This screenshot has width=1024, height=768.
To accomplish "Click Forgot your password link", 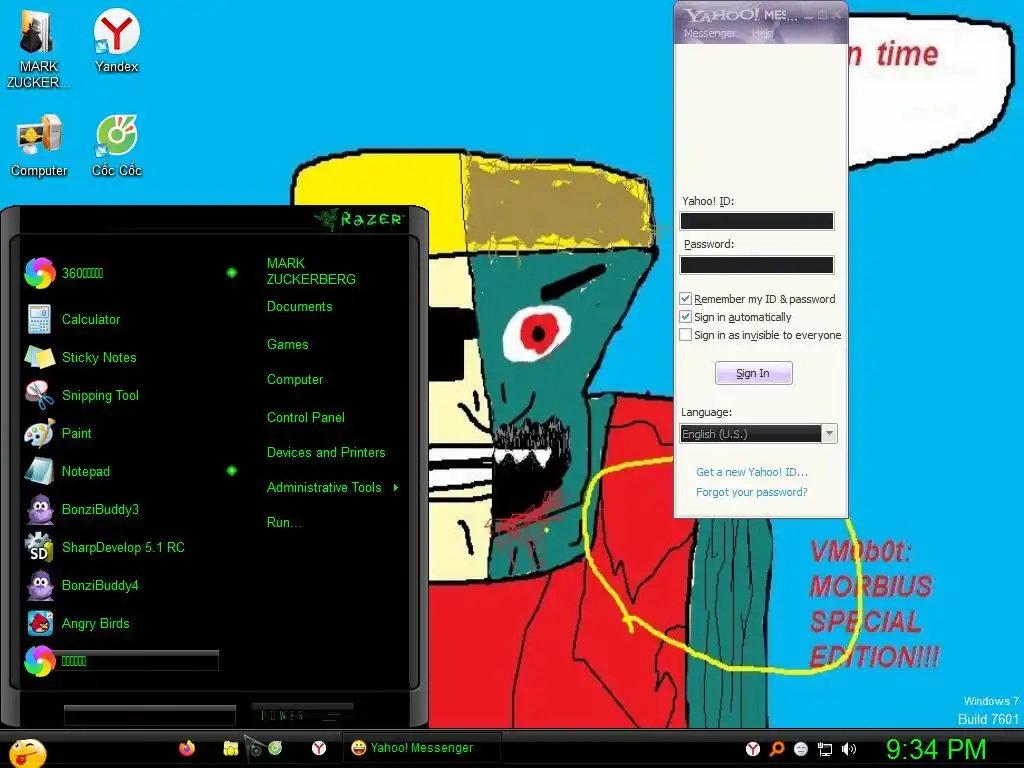I will [752, 492].
